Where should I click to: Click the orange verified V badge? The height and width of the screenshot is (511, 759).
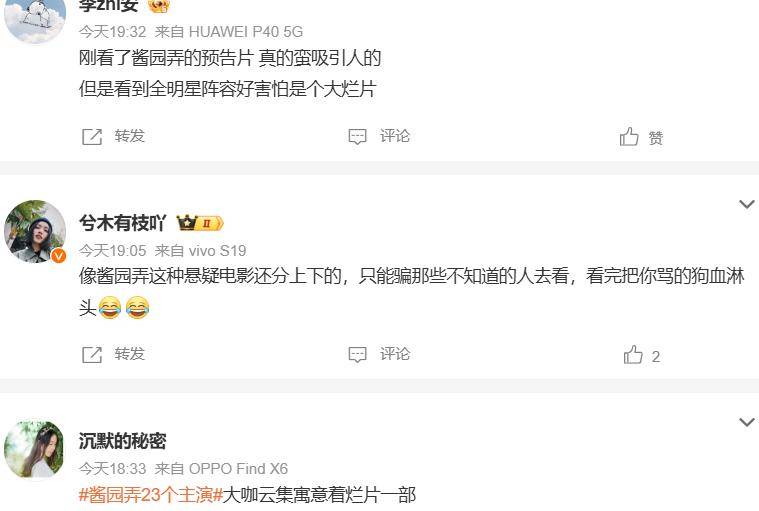click(x=59, y=255)
